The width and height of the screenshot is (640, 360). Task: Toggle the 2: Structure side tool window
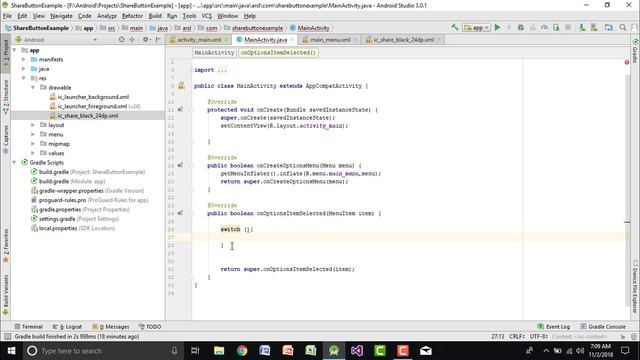click(6, 97)
